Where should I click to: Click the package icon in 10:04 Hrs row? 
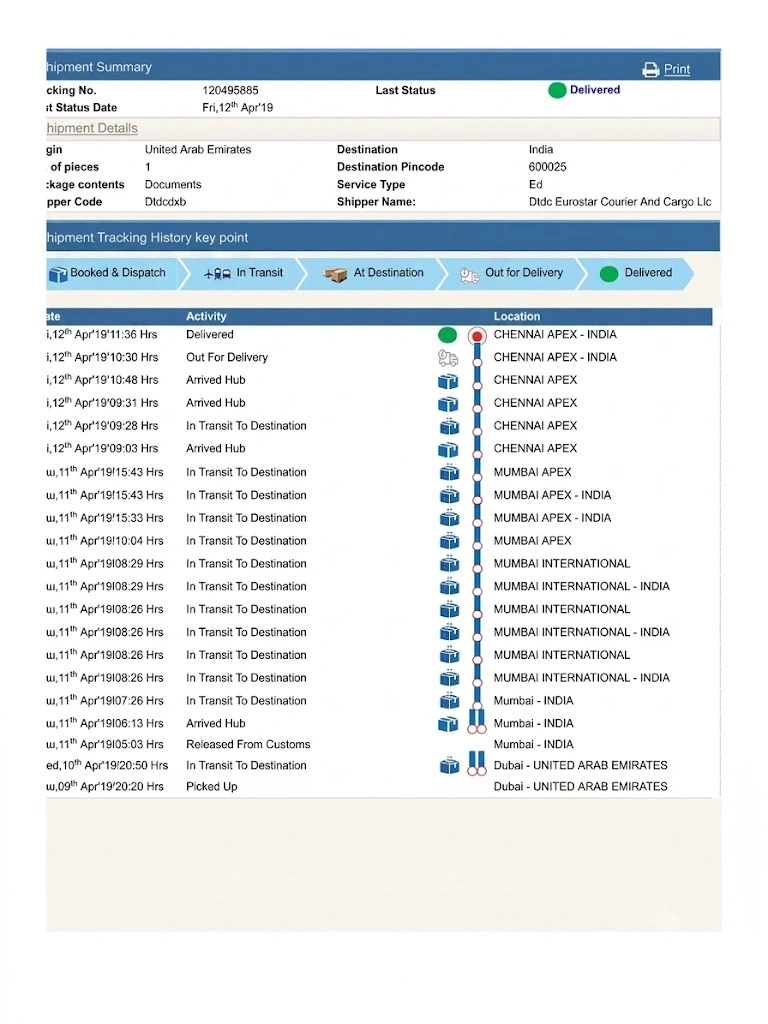coord(449,541)
